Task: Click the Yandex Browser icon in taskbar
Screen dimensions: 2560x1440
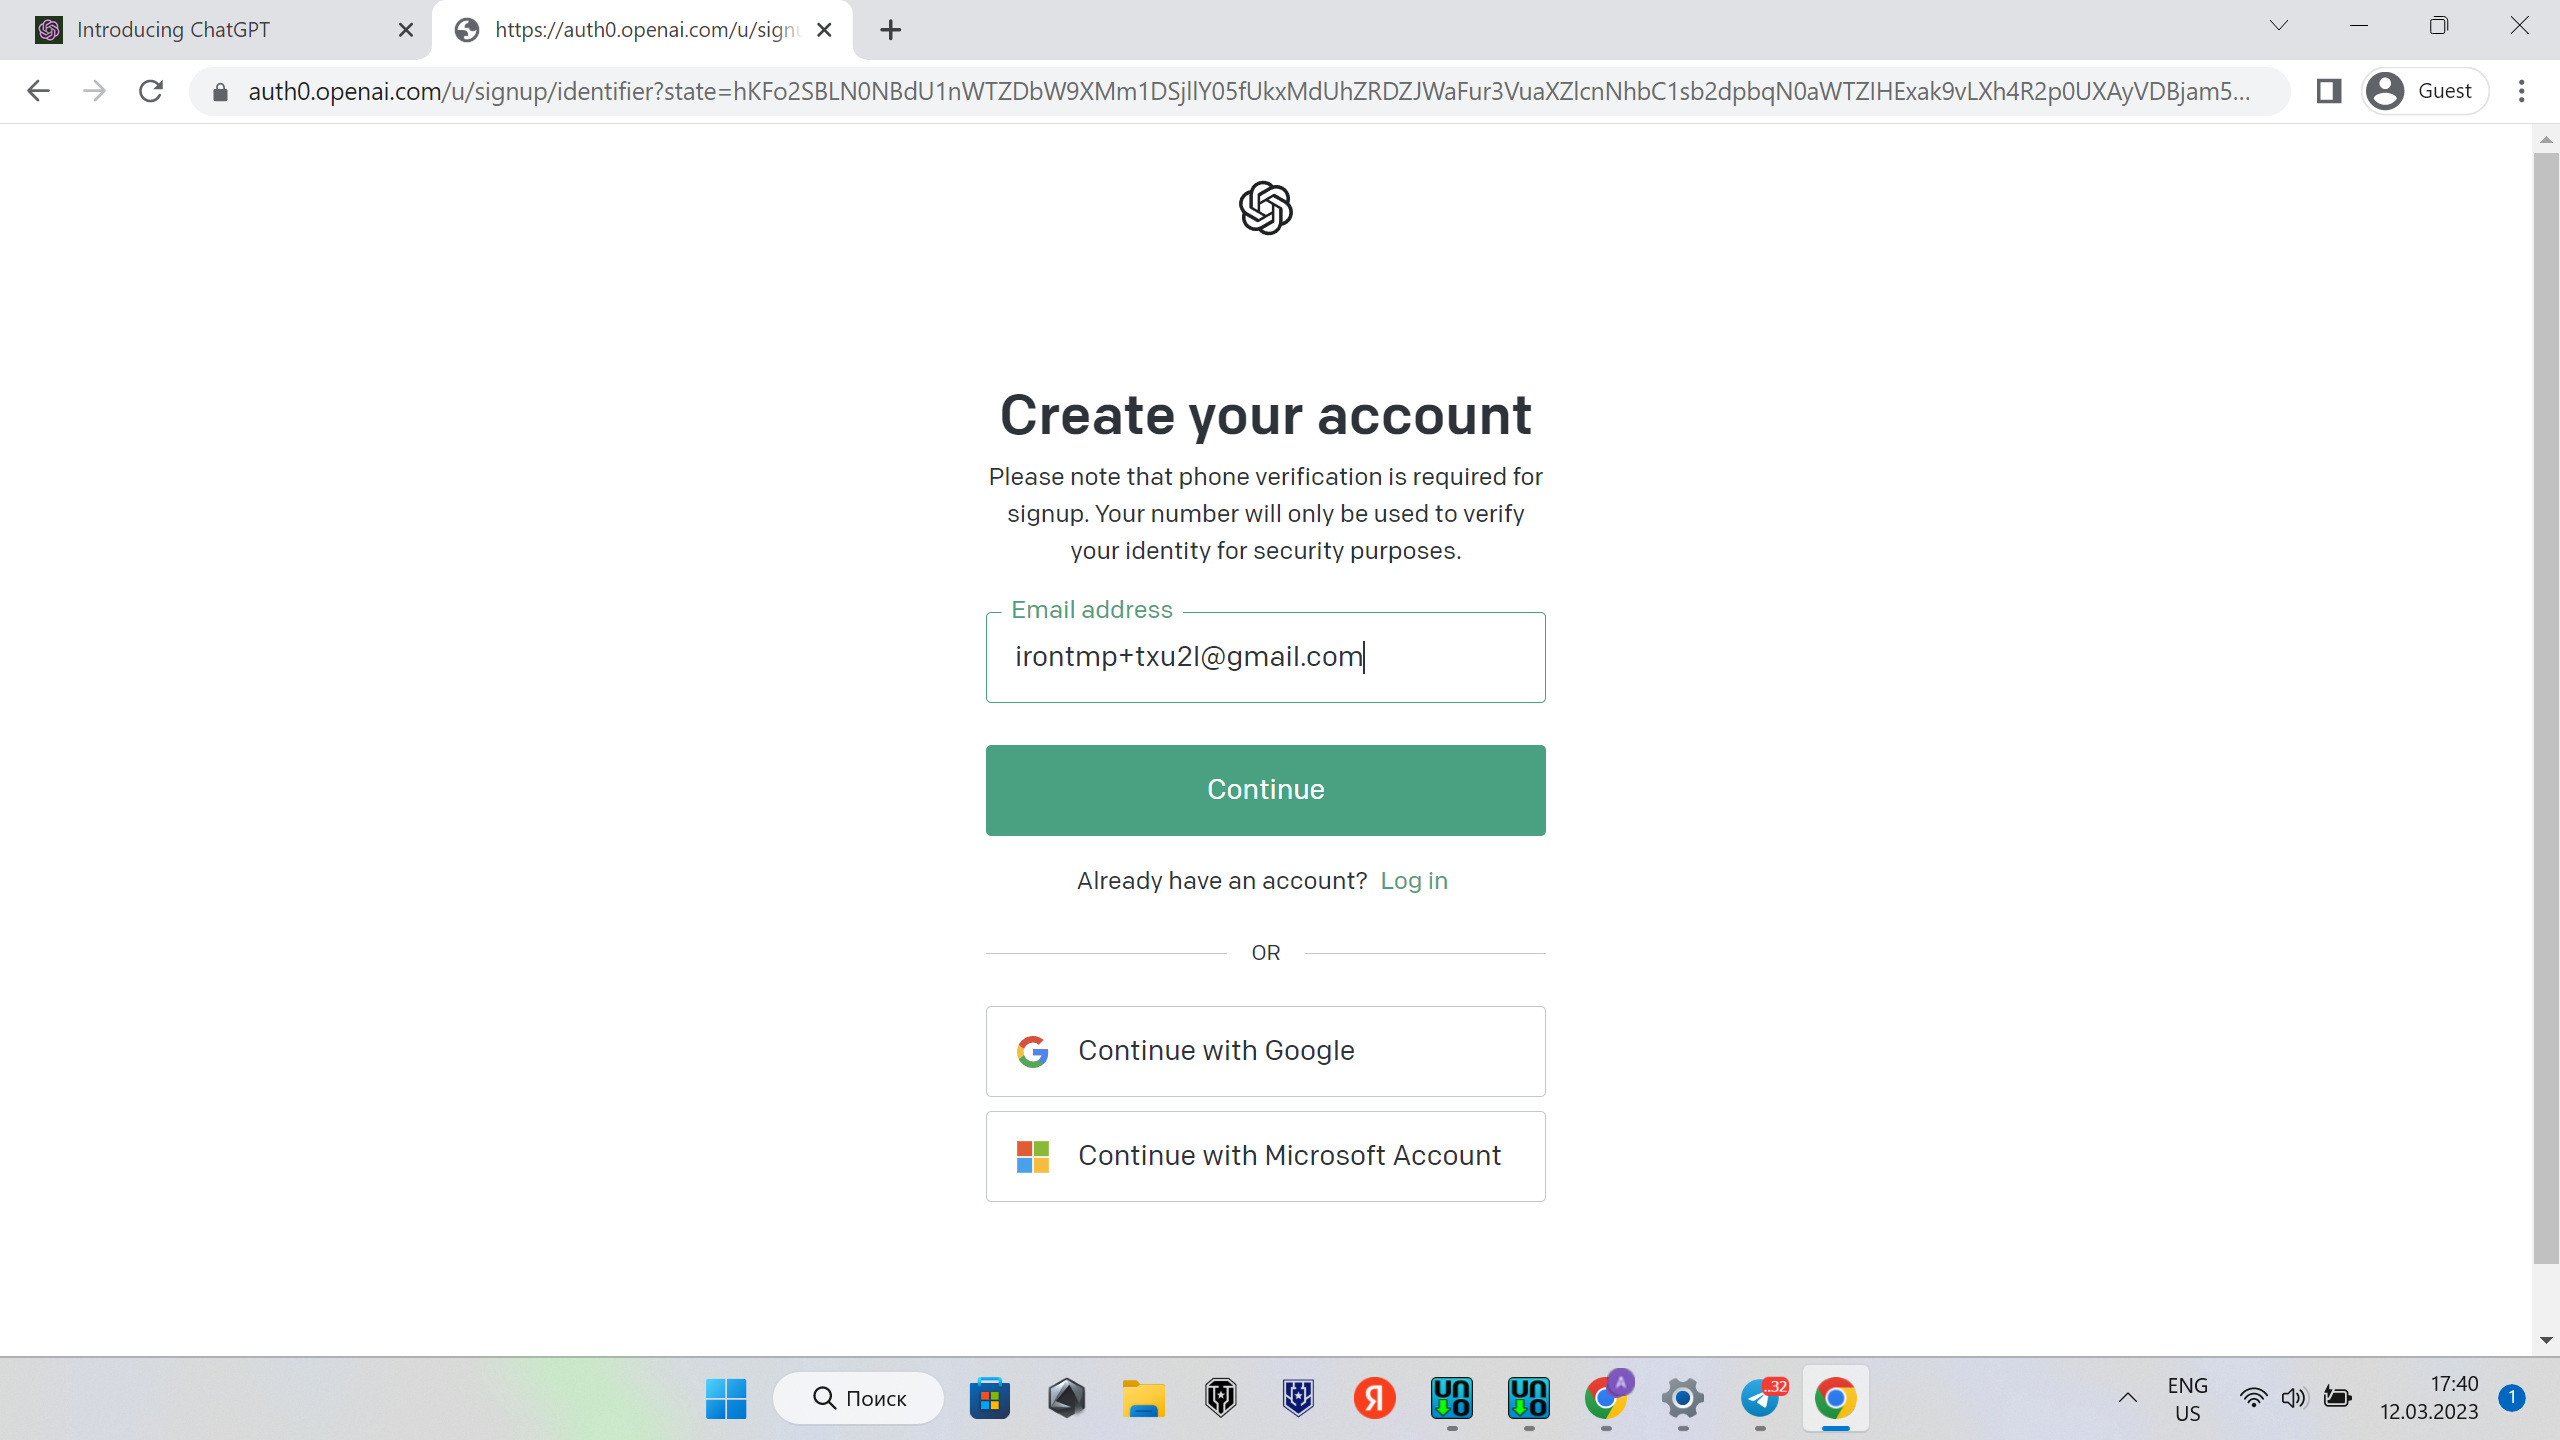Action: 1373,1398
